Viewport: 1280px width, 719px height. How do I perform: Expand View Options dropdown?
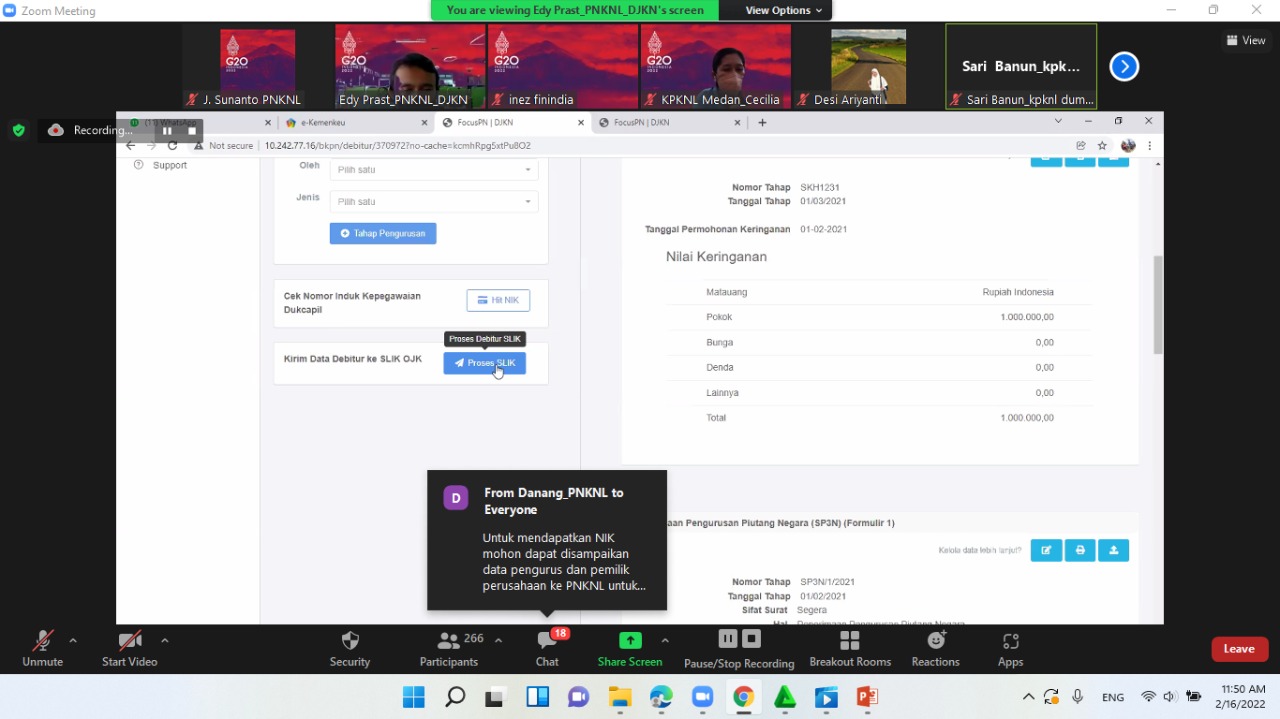click(784, 10)
